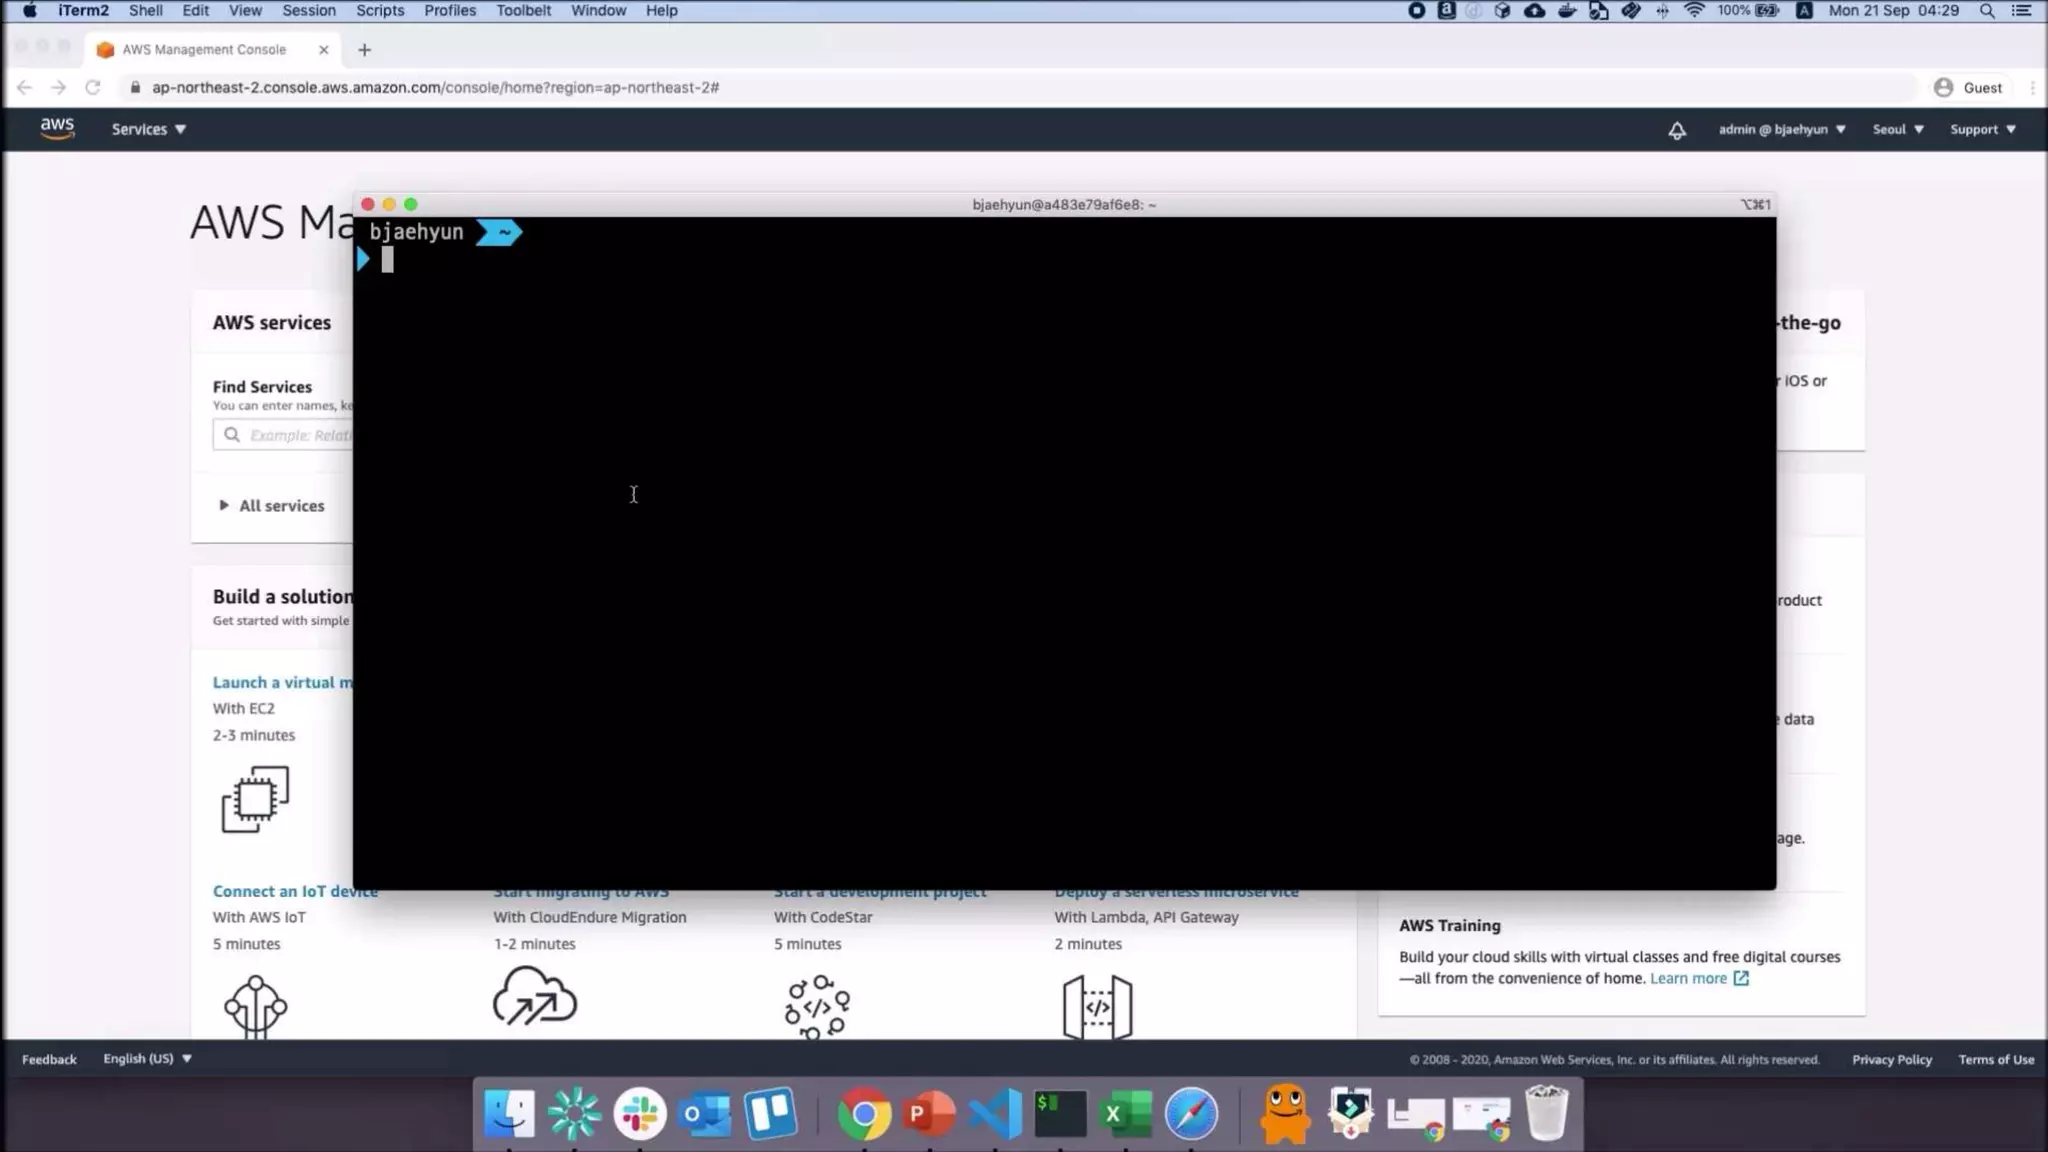Open Safari from the dock

tap(1191, 1113)
